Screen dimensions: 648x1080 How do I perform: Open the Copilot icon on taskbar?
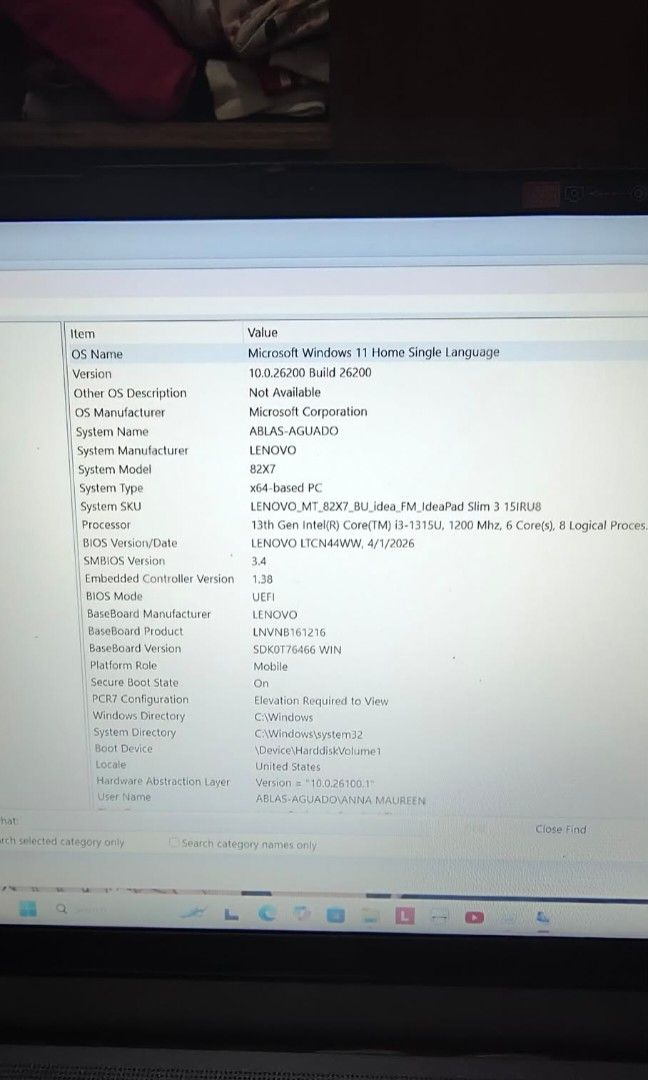click(x=301, y=915)
